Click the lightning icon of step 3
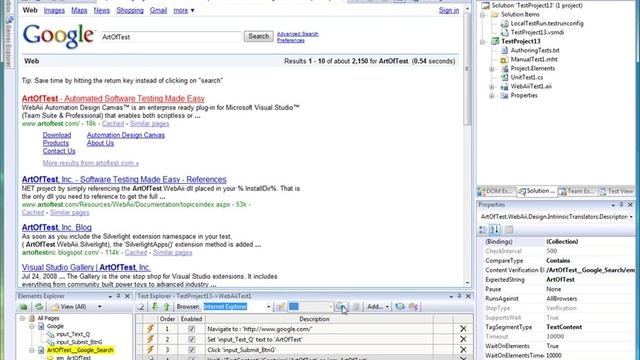This screenshot has width=640, height=360. [150, 350]
